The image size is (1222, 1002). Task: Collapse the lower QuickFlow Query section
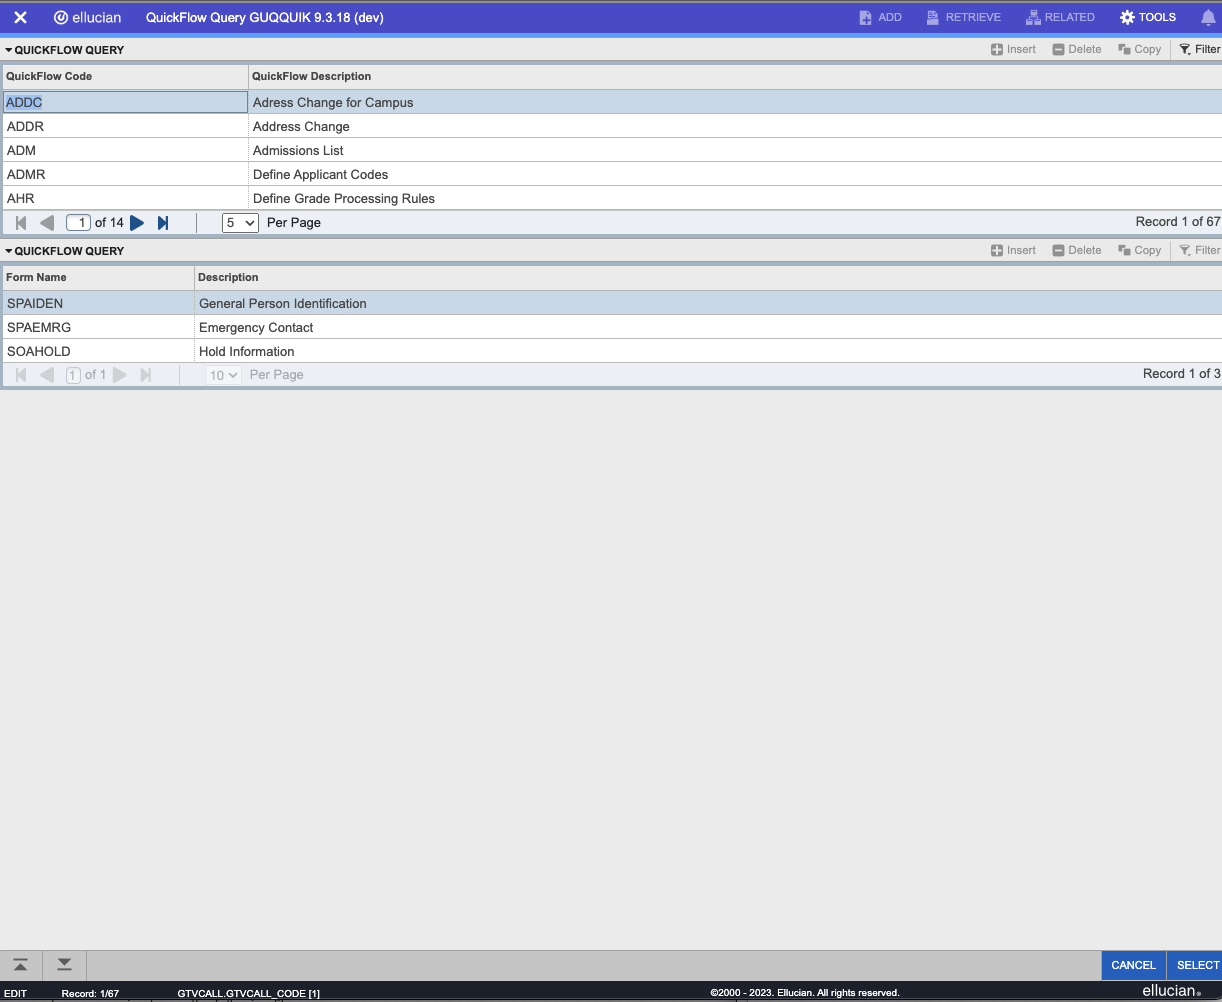9,251
